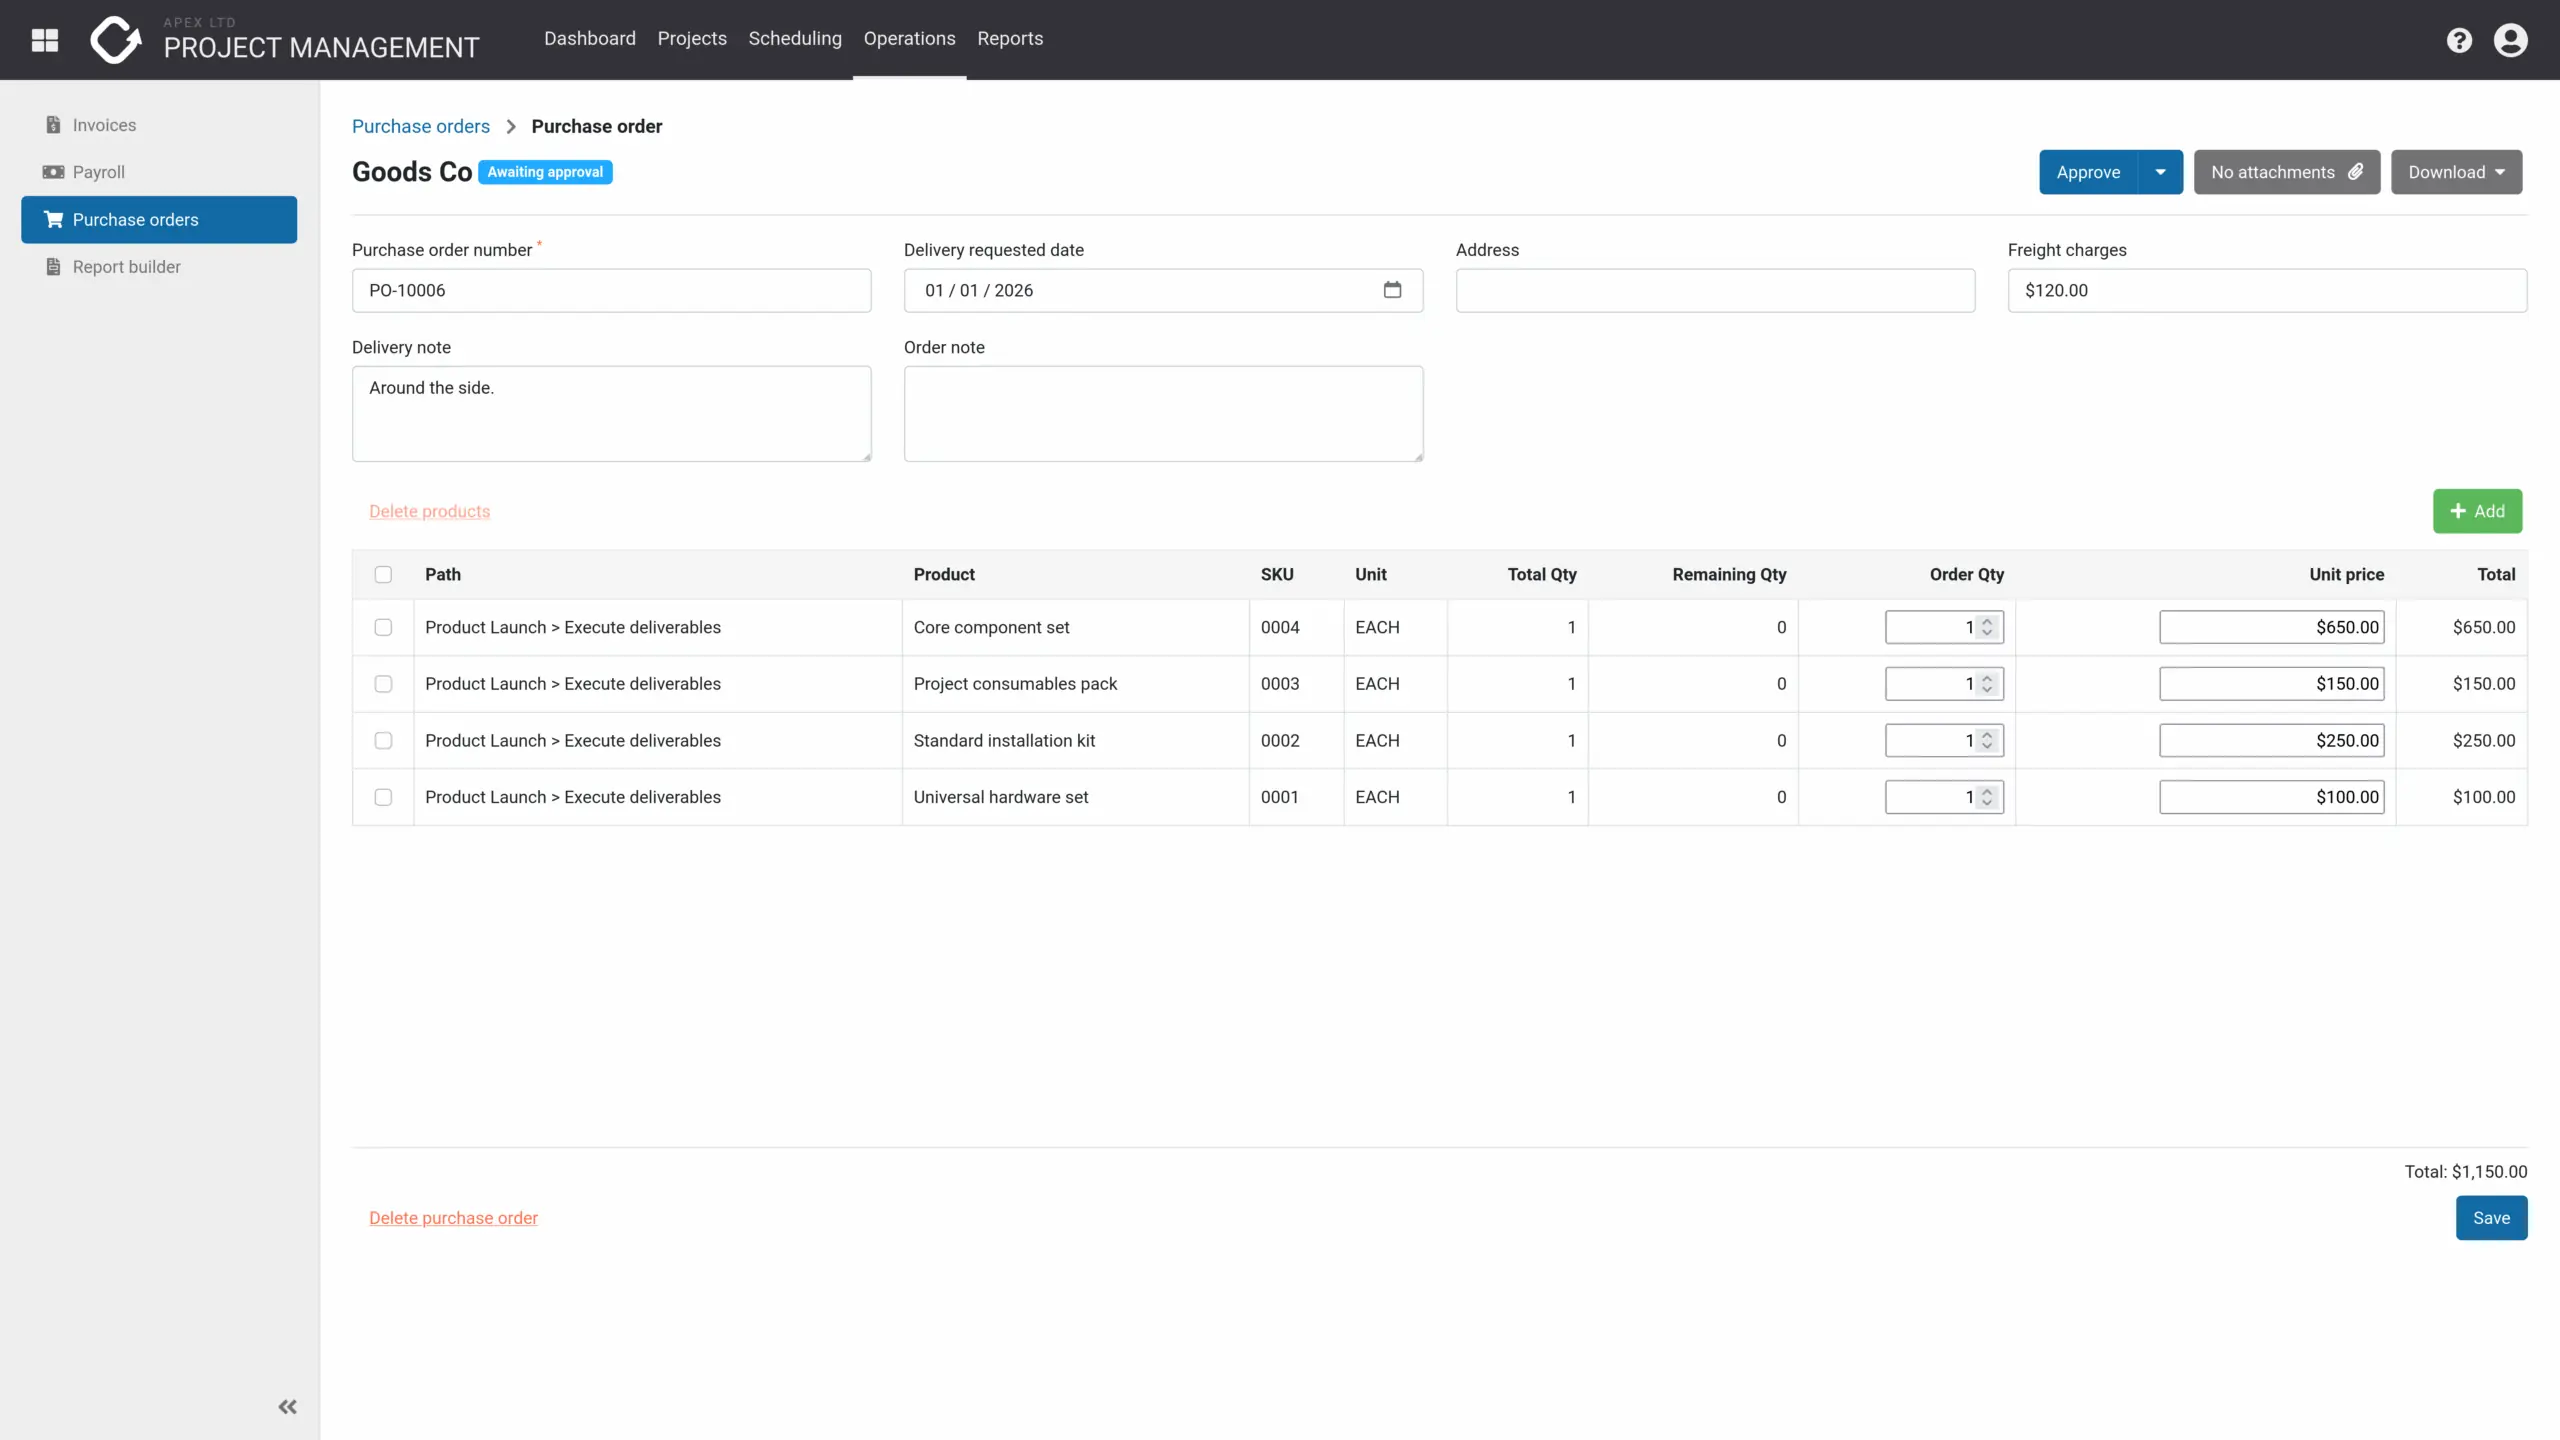Open the help question mark icon
Viewport: 2560px width, 1440px height.
pyautogui.click(x=2459, y=40)
